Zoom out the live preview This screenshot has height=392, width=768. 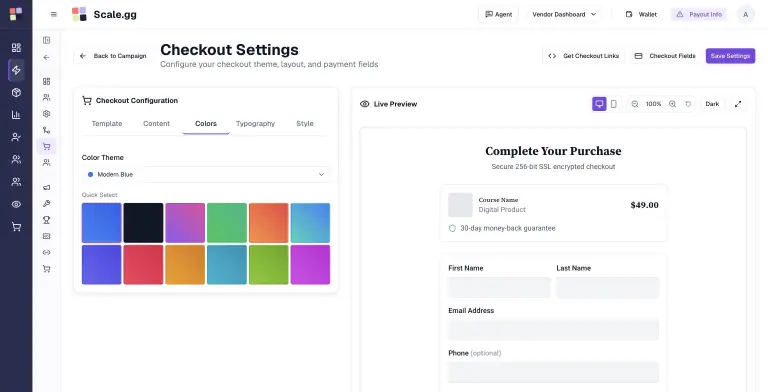(635, 104)
